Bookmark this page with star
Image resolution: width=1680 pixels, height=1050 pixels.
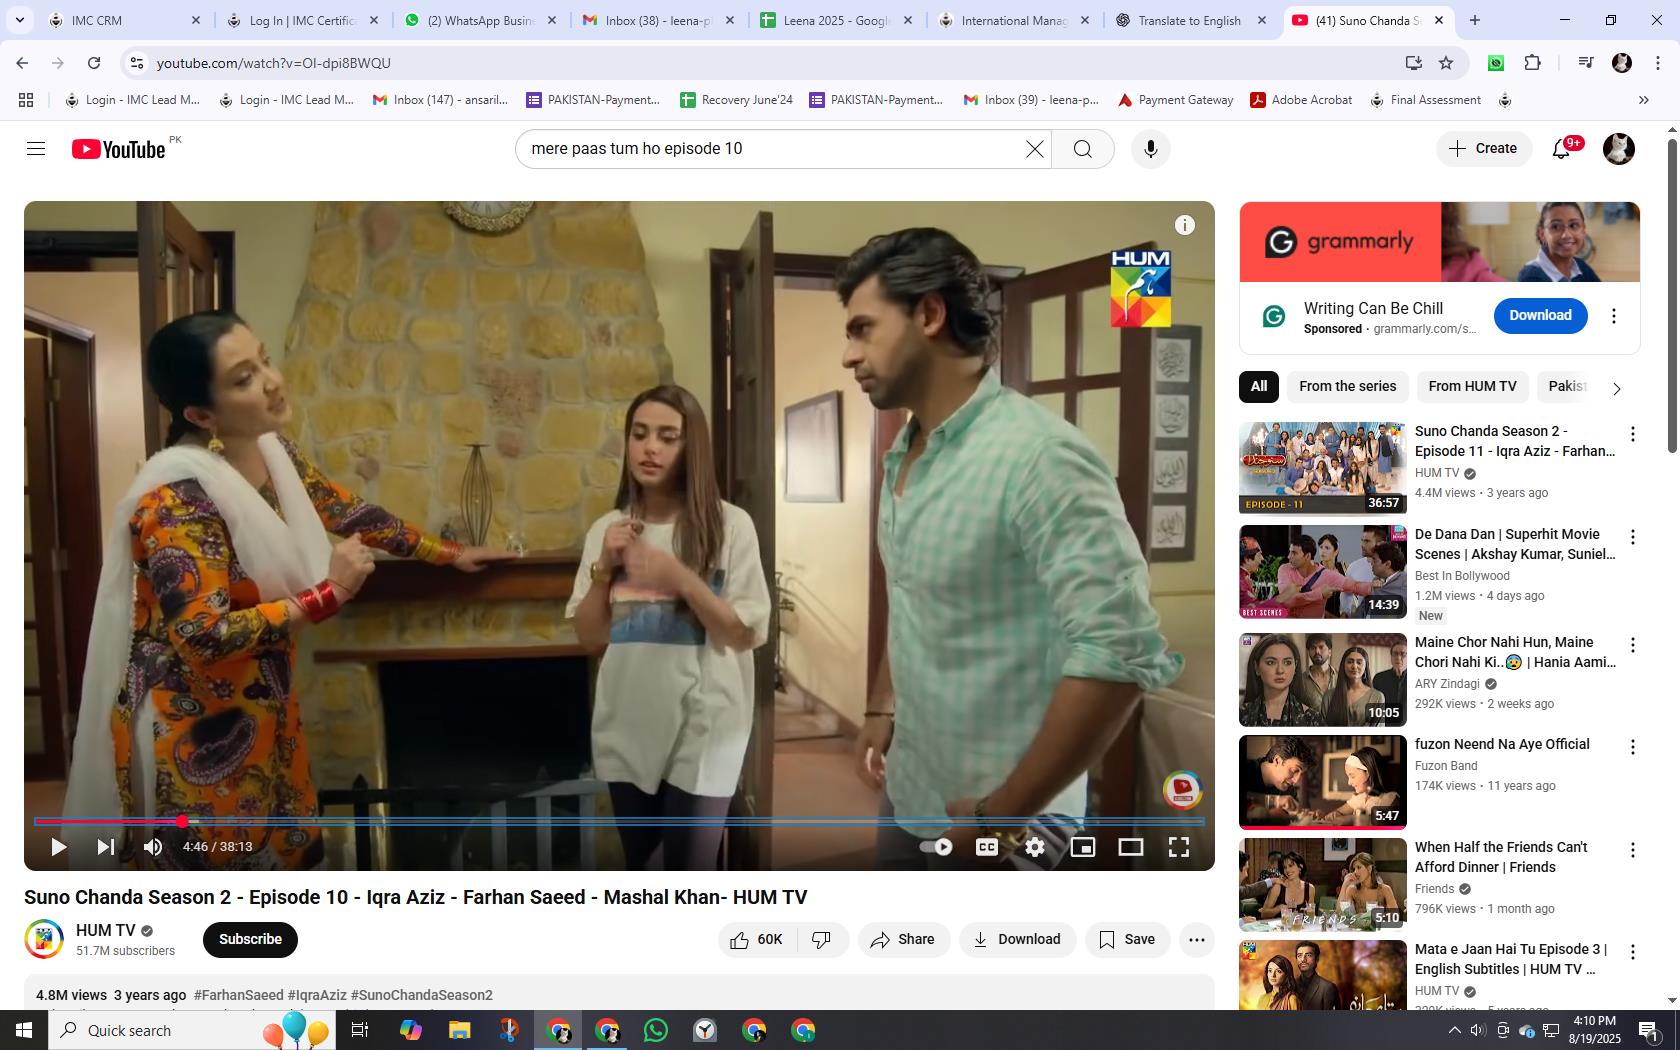1446,63
